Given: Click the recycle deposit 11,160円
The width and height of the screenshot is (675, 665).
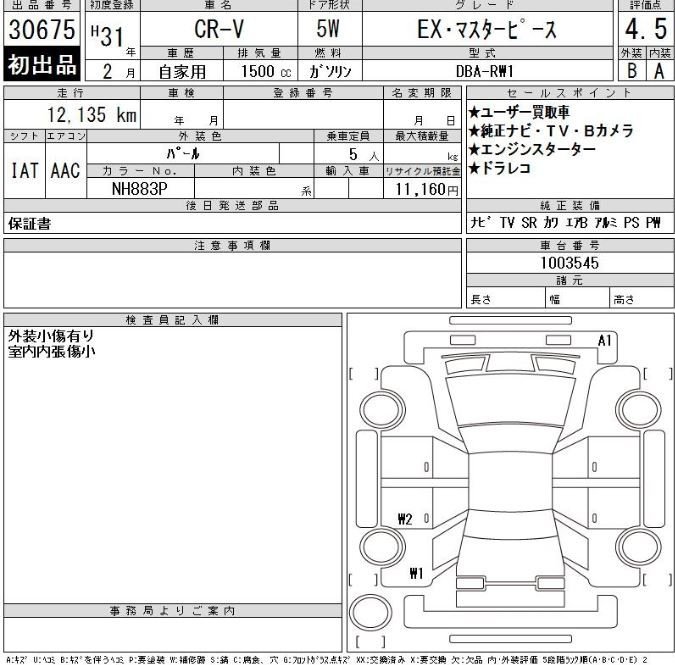Looking at the screenshot, I should coord(427,189).
